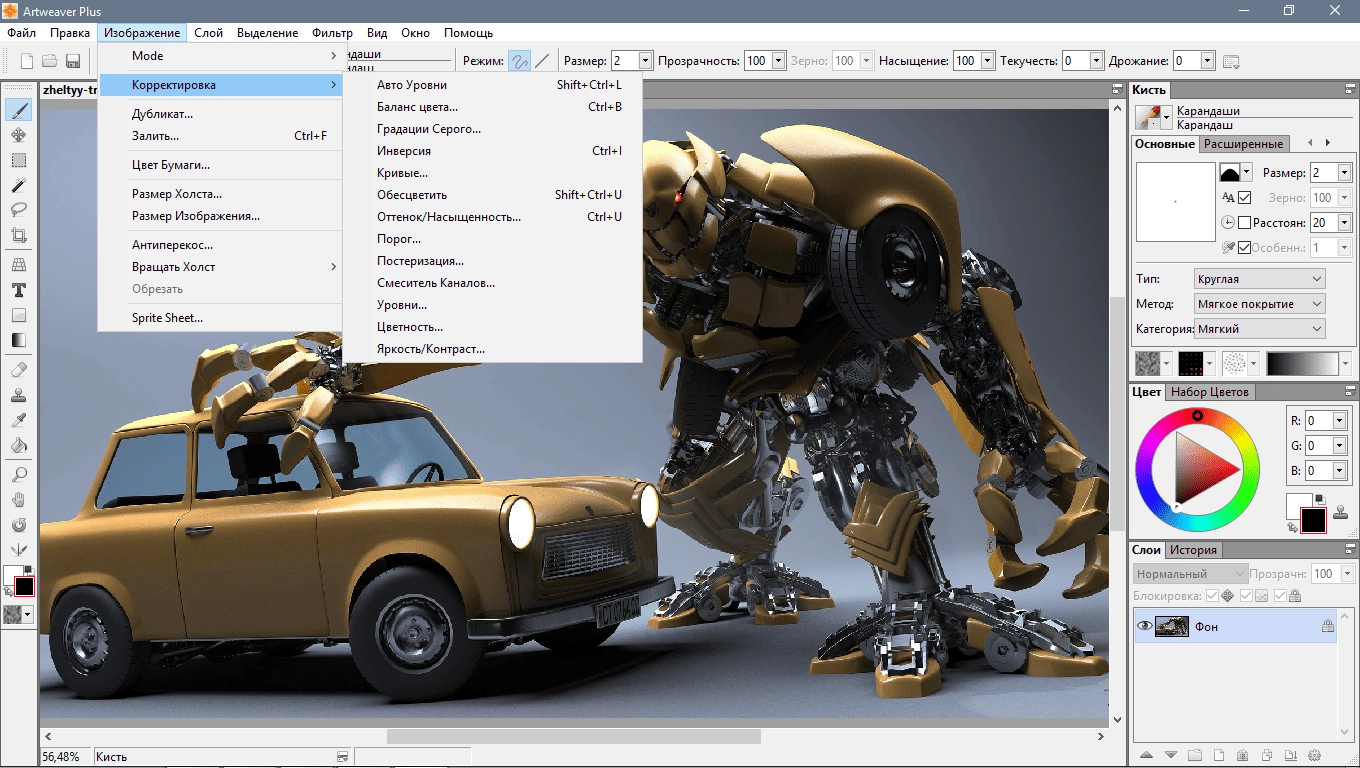Switch to the Набор Цветов tab

(x=1209, y=392)
